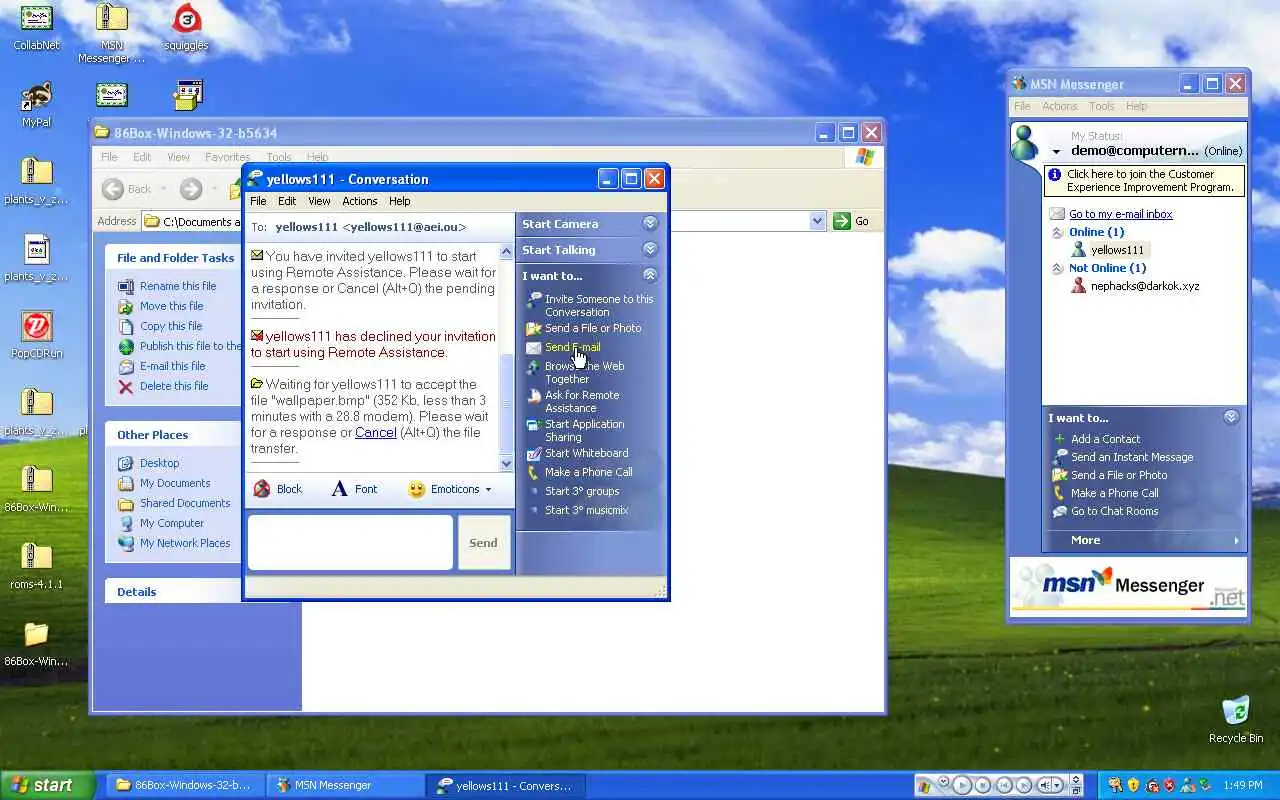
Task: Click the Block contact icon
Action: pyautogui.click(x=262, y=489)
